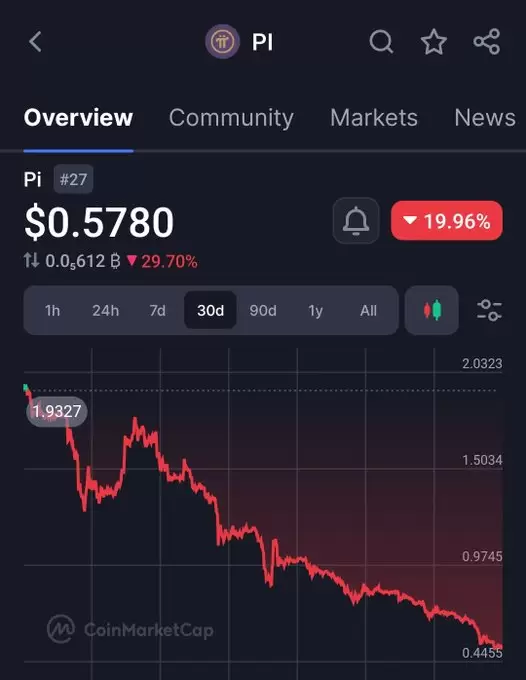Swap currency using the arrows next to BTC price
Viewport: 526px width, 680px height.
(x=31, y=261)
